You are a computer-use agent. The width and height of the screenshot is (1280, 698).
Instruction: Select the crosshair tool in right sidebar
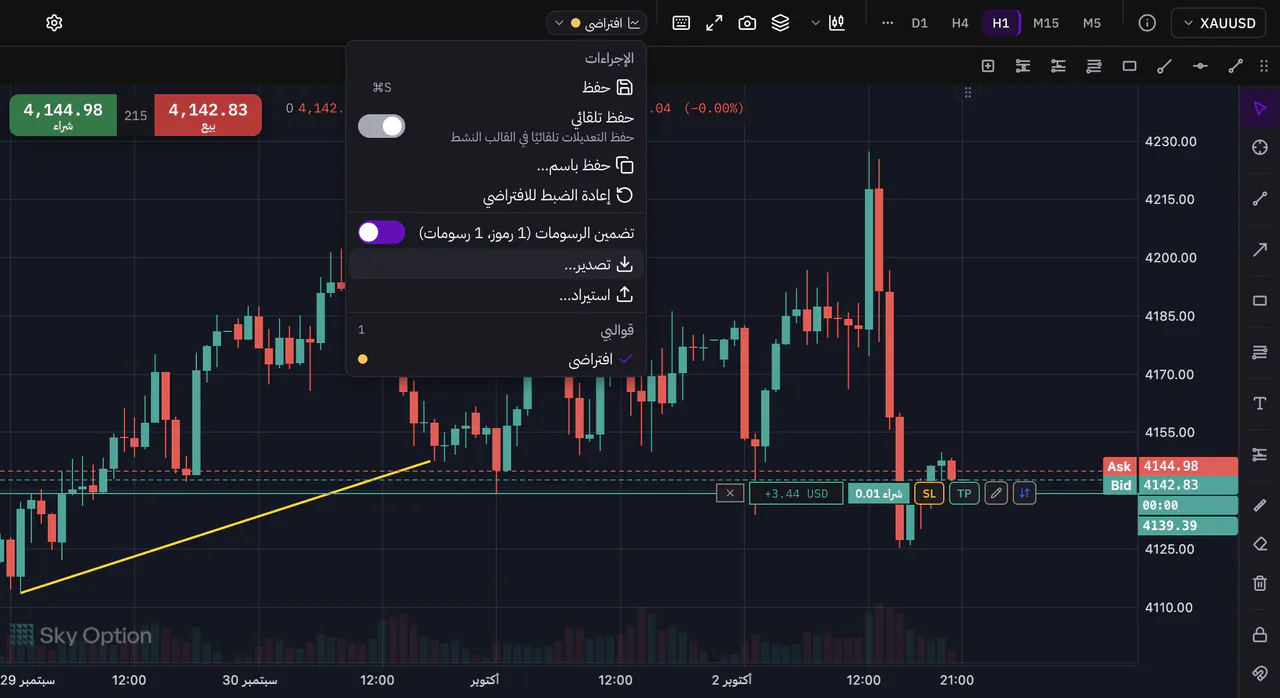tap(1259, 148)
